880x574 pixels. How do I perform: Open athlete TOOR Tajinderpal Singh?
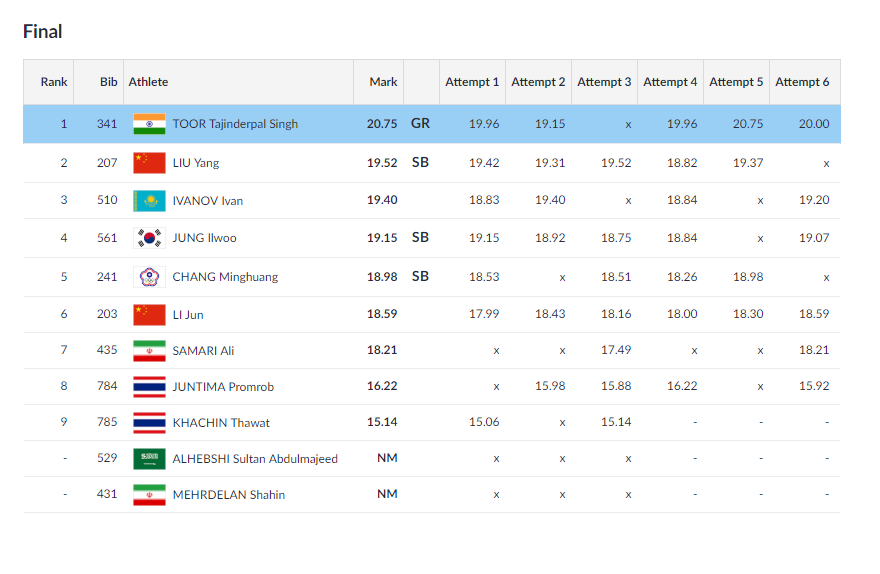click(235, 124)
